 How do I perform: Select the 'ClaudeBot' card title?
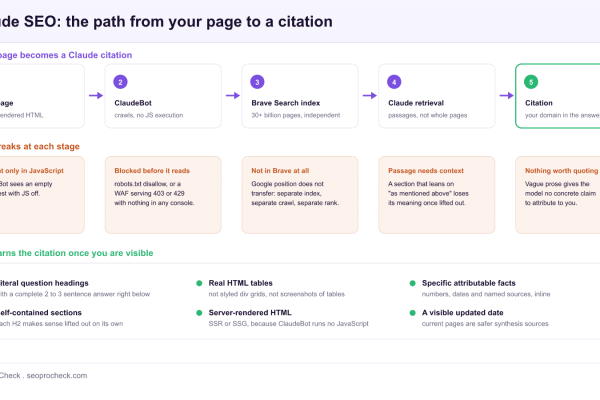[133, 103]
